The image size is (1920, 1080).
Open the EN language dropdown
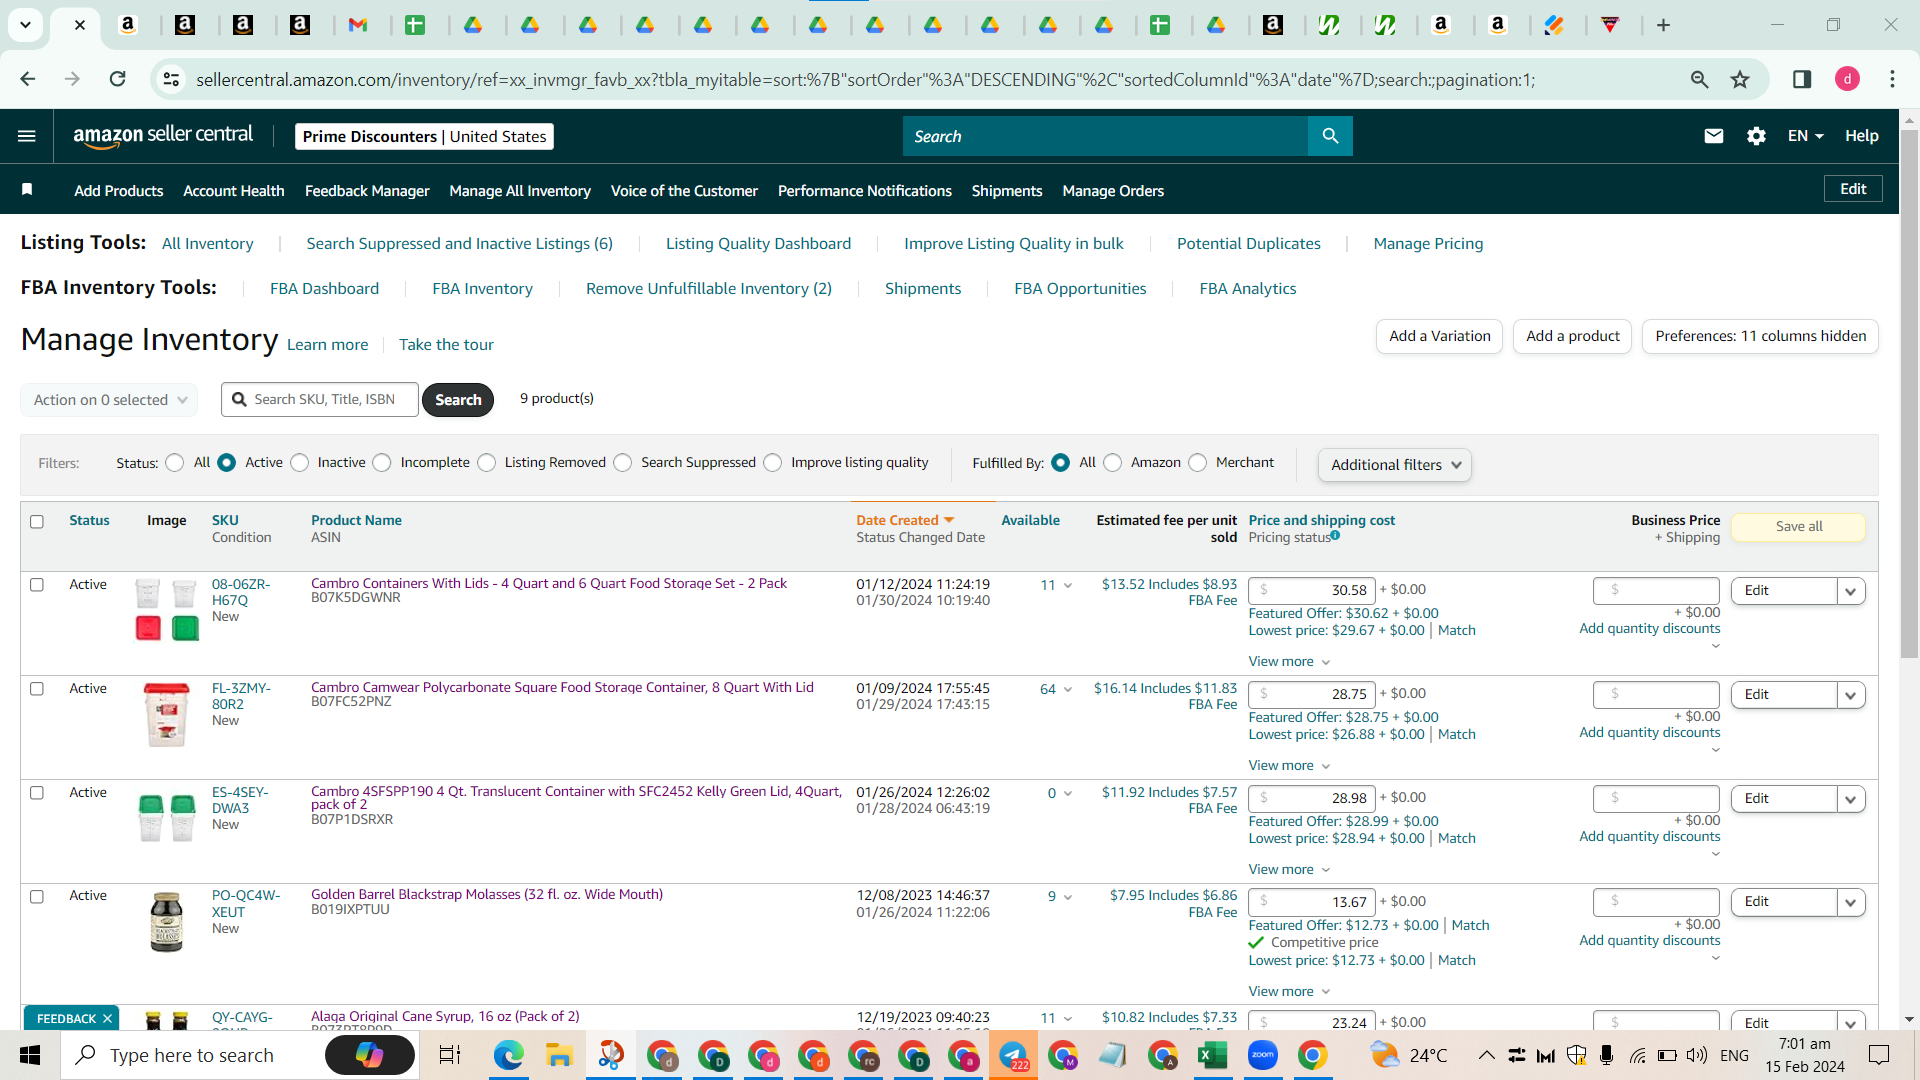pyautogui.click(x=1805, y=136)
